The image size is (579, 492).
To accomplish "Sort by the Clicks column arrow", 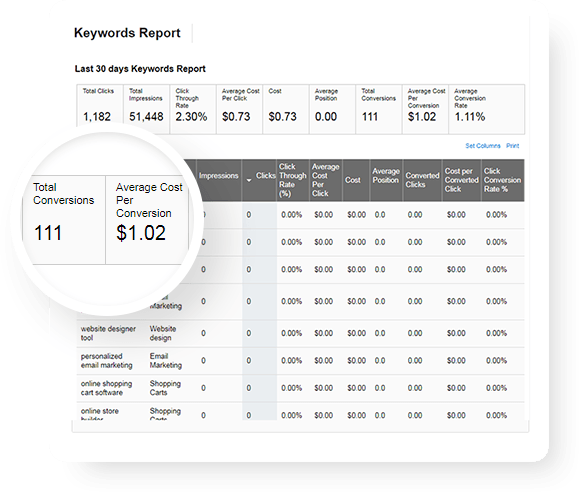I will tap(249, 180).
